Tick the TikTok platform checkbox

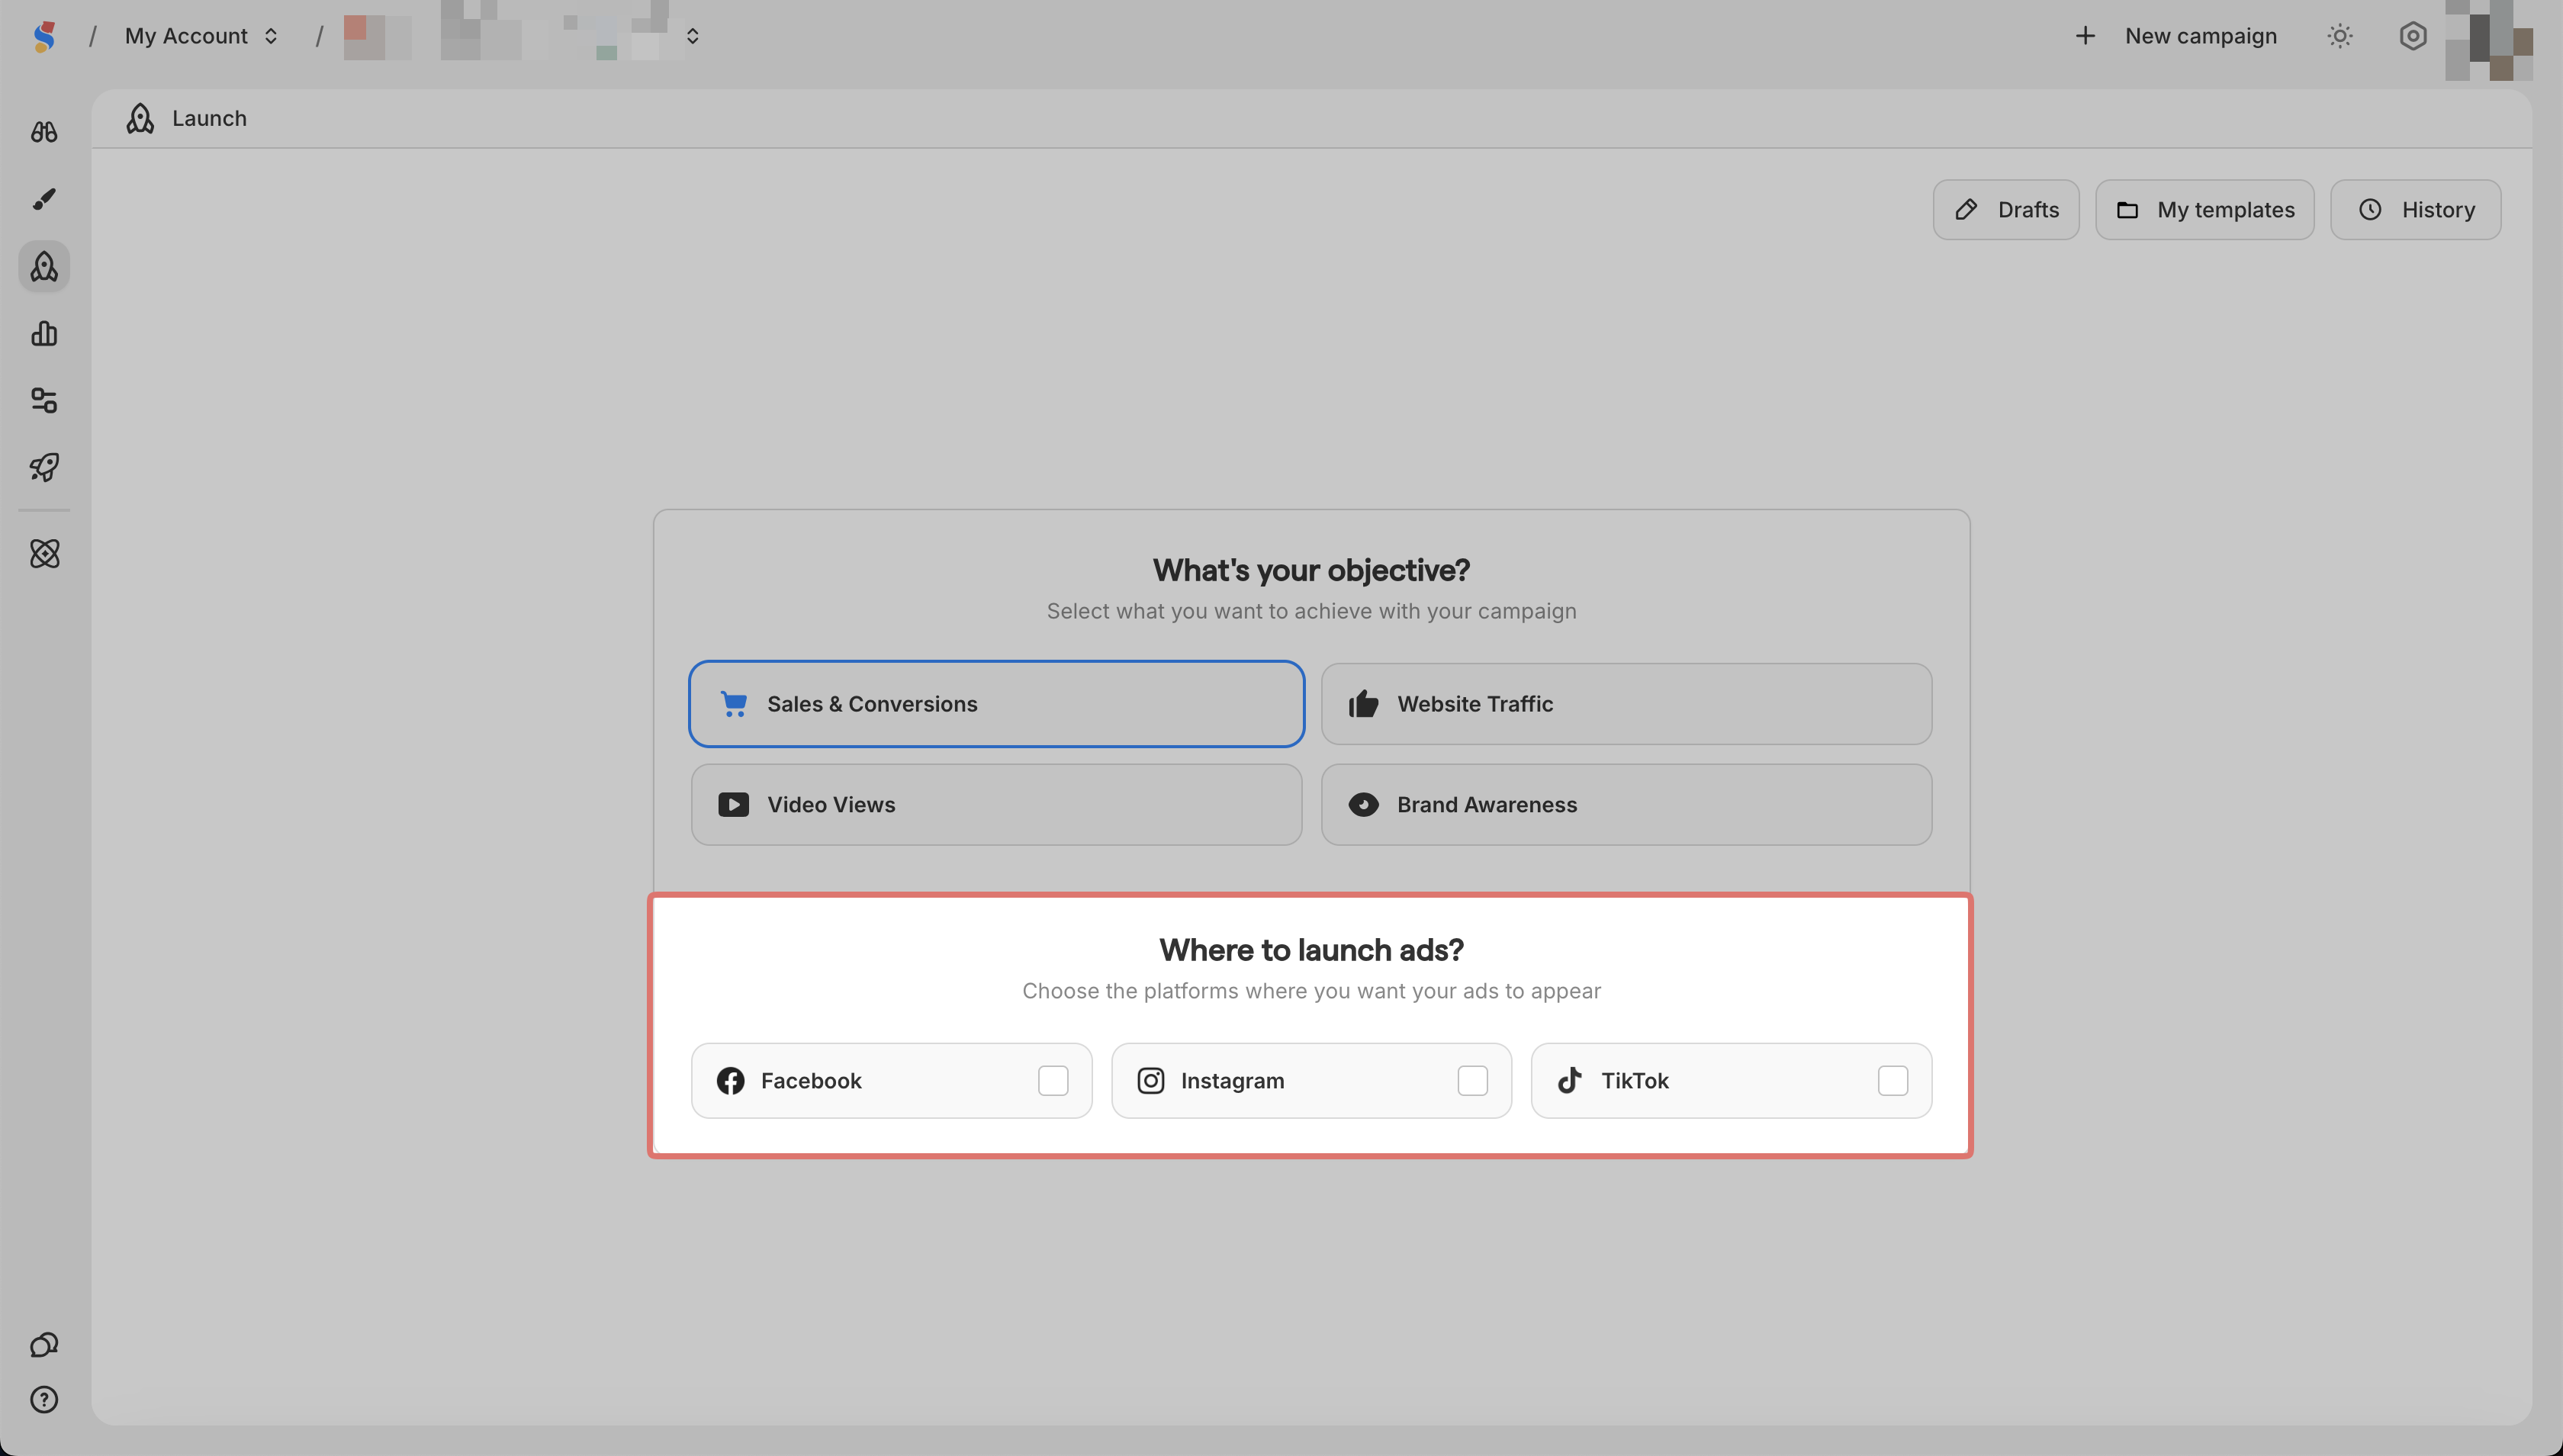pos(1892,1080)
